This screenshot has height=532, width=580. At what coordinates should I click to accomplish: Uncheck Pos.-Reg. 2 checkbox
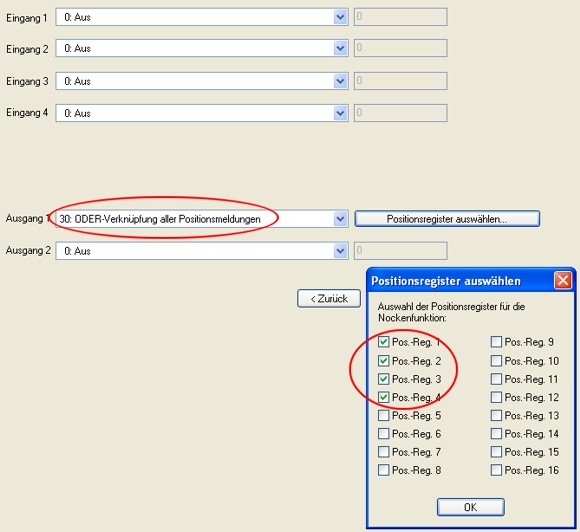coord(384,360)
